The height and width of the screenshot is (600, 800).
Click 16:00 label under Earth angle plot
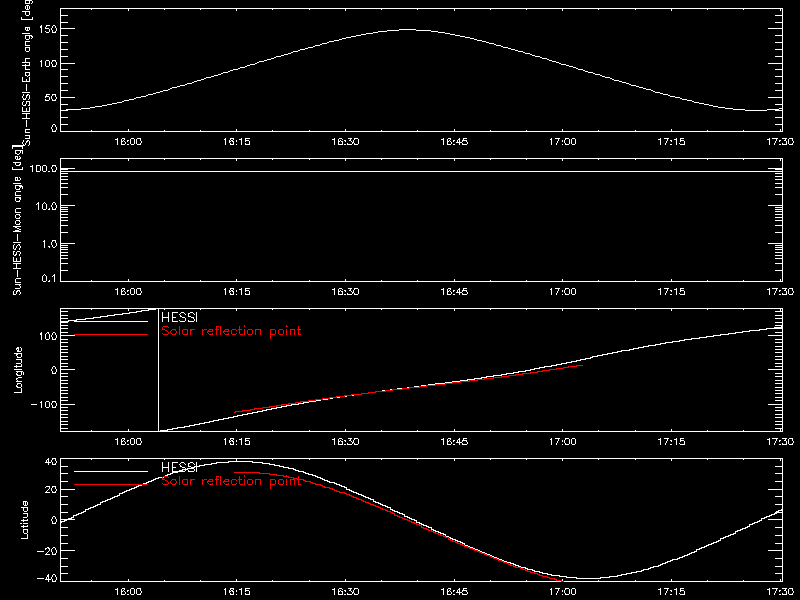point(128,142)
